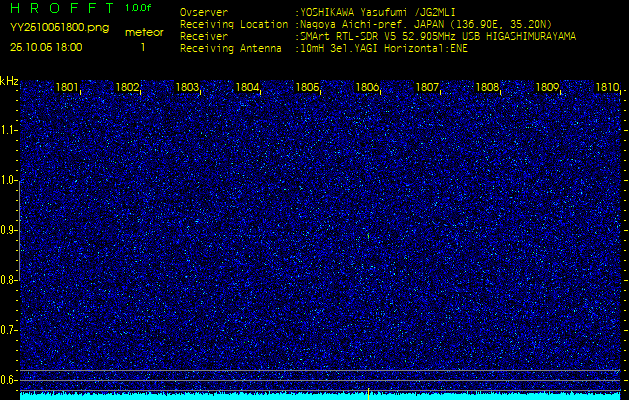The width and height of the screenshot is (629, 400).
Task: Click the cyan signal level strip
Action: point(200,396)
